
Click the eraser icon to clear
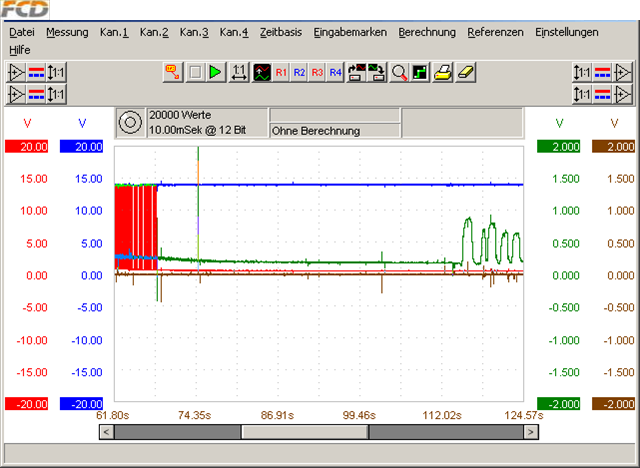[465, 73]
